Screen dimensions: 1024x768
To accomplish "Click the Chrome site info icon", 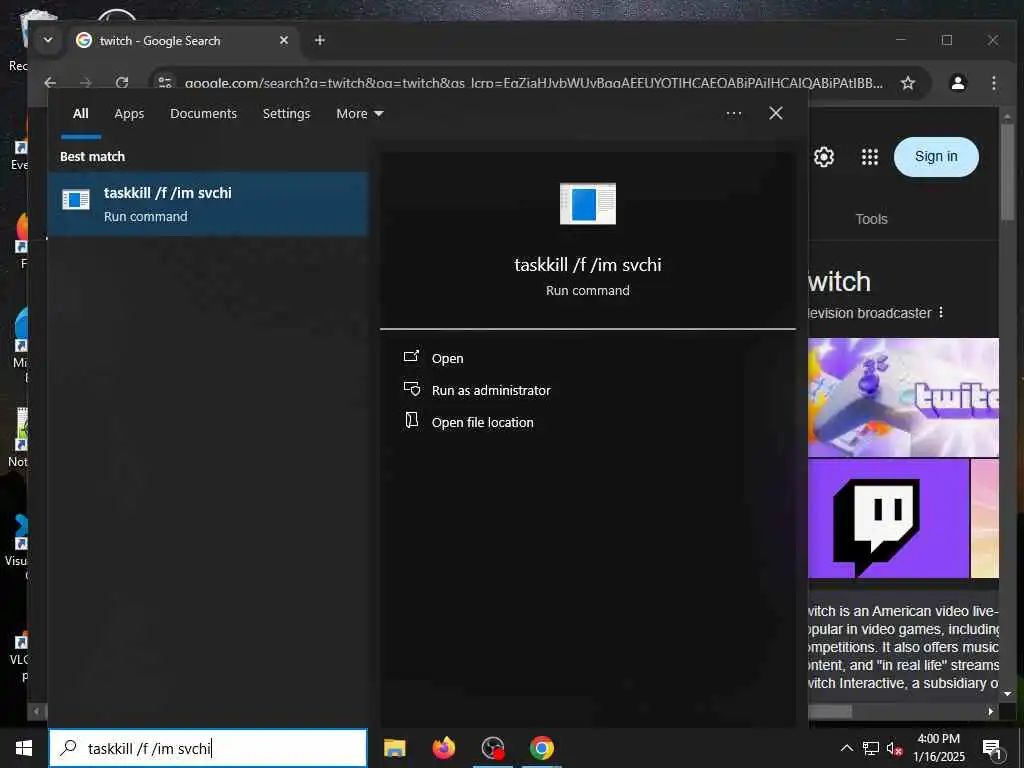I will click(x=165, y=82).
